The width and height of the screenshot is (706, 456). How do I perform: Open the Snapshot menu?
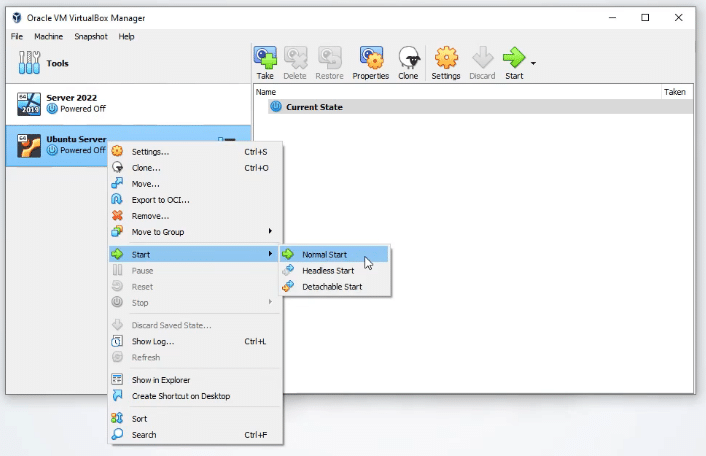pyautogui.click(x=90, y=36)
